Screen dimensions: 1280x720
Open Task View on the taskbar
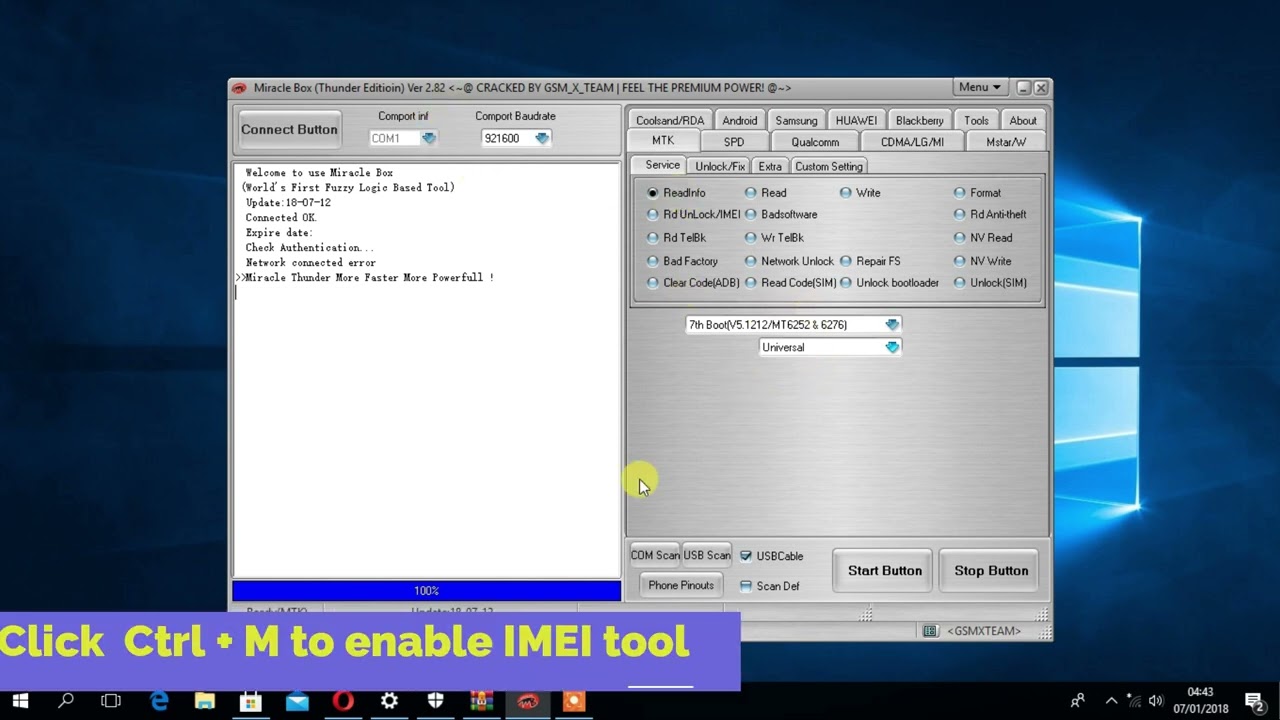[x=111, y=701]
